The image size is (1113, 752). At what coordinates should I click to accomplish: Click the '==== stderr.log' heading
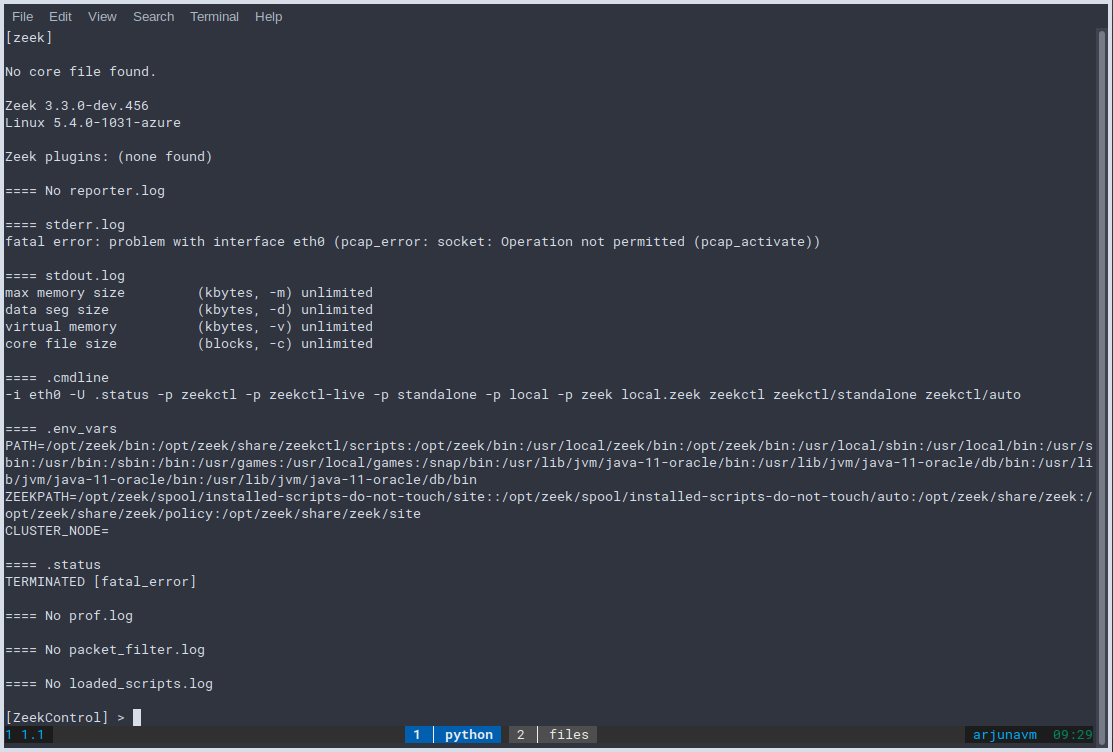click(65, 225)
